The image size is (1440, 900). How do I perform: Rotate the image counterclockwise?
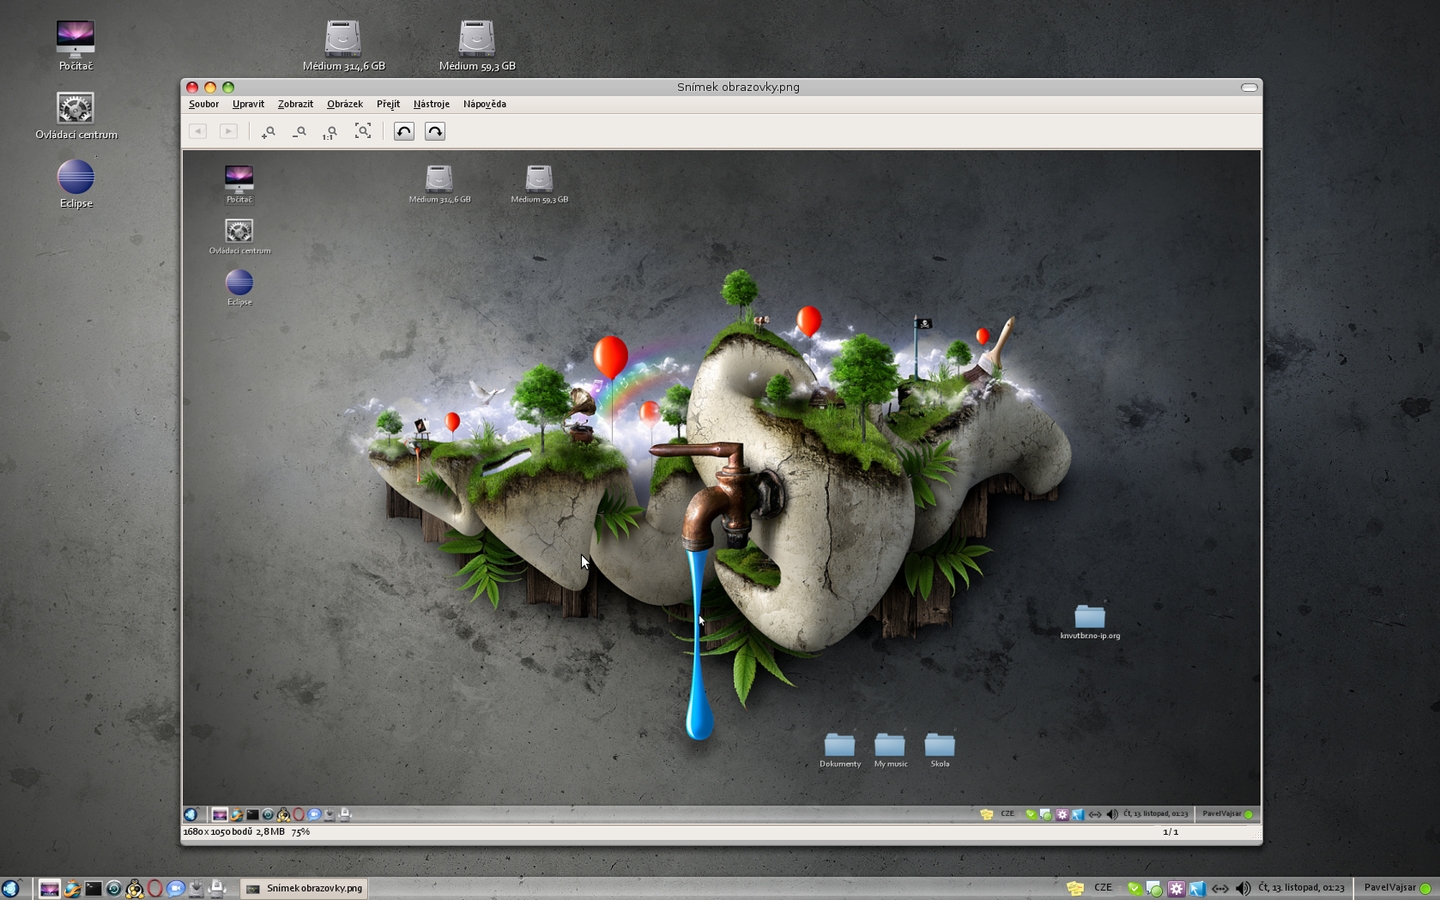pos(404,131)
